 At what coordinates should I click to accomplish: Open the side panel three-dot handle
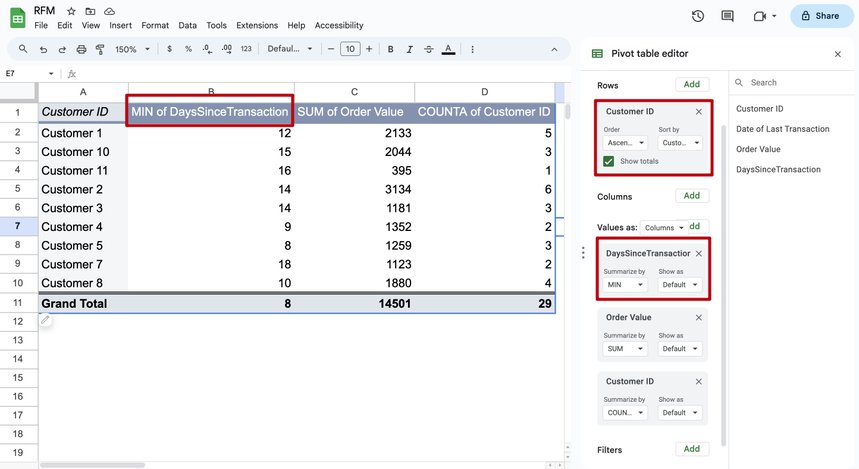coord(583,253)
